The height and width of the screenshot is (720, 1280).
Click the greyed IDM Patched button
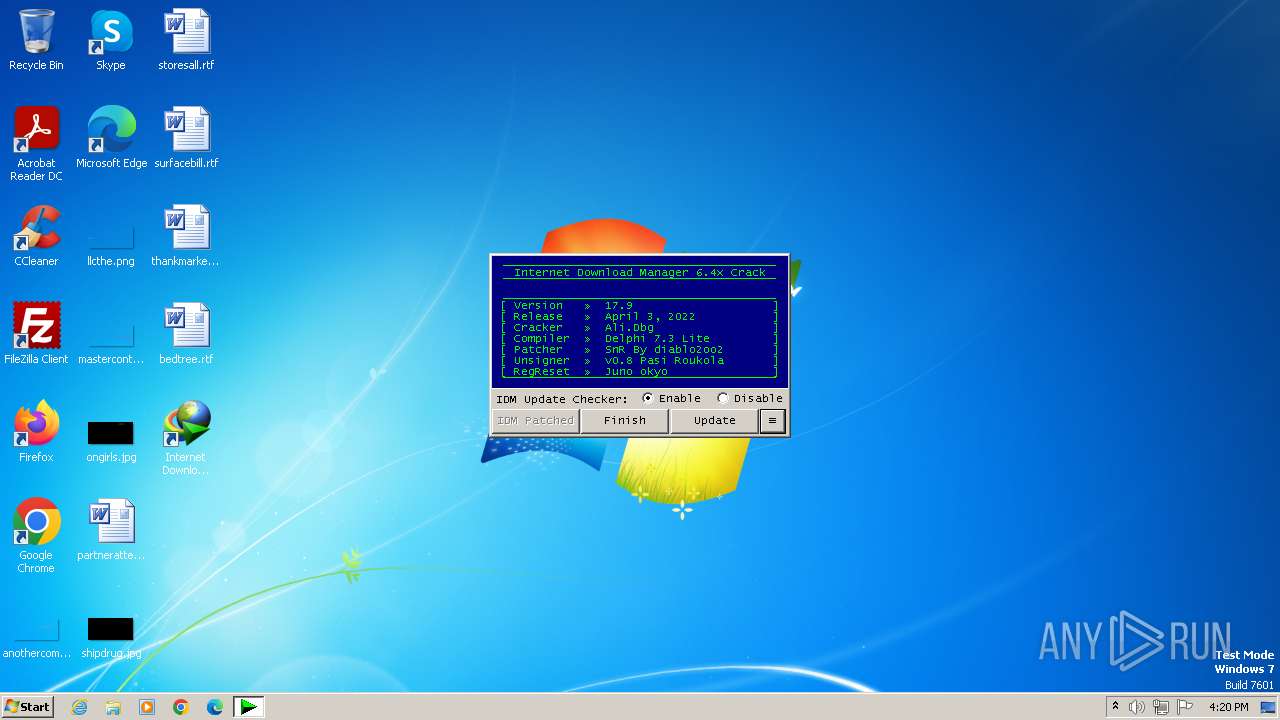pos(536,420)
